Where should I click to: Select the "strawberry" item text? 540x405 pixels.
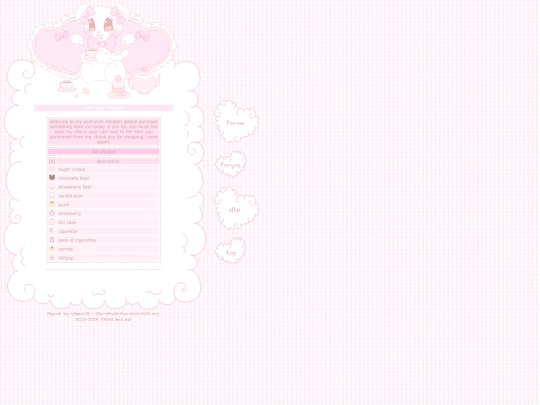click(70, 214)
